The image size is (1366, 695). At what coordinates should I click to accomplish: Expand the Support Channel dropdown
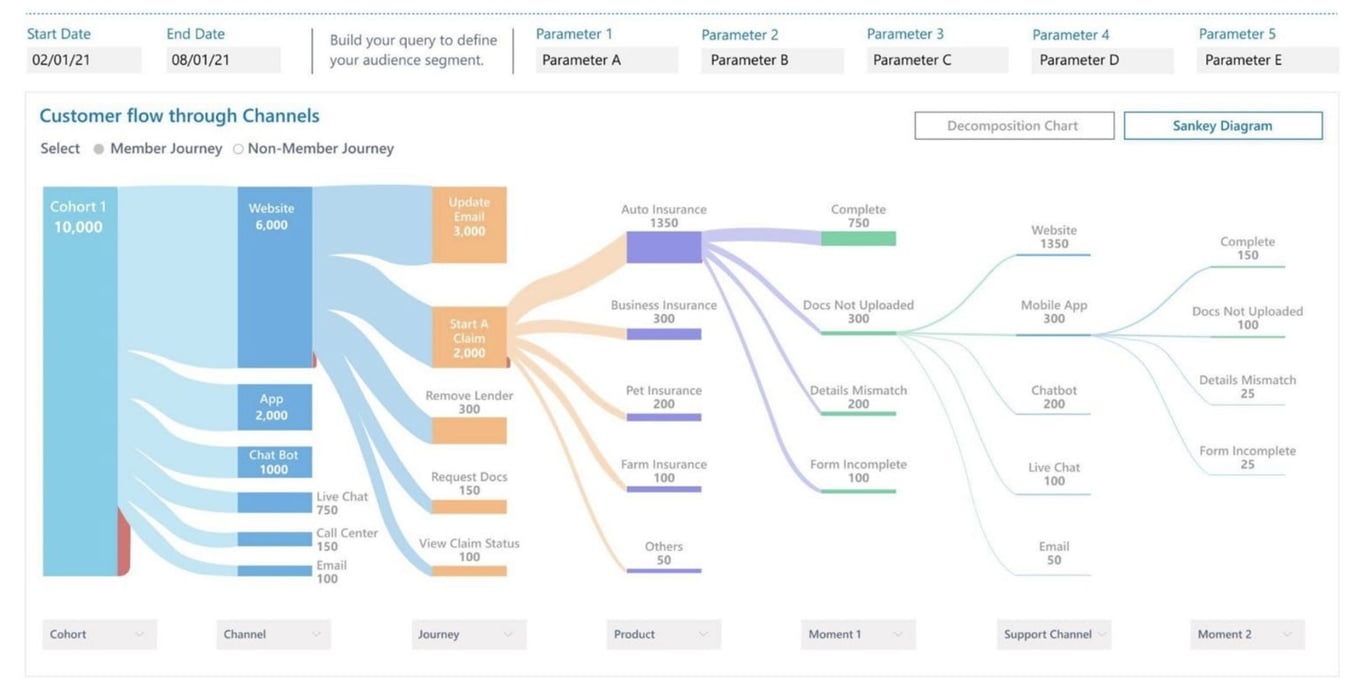point(1052,634)
